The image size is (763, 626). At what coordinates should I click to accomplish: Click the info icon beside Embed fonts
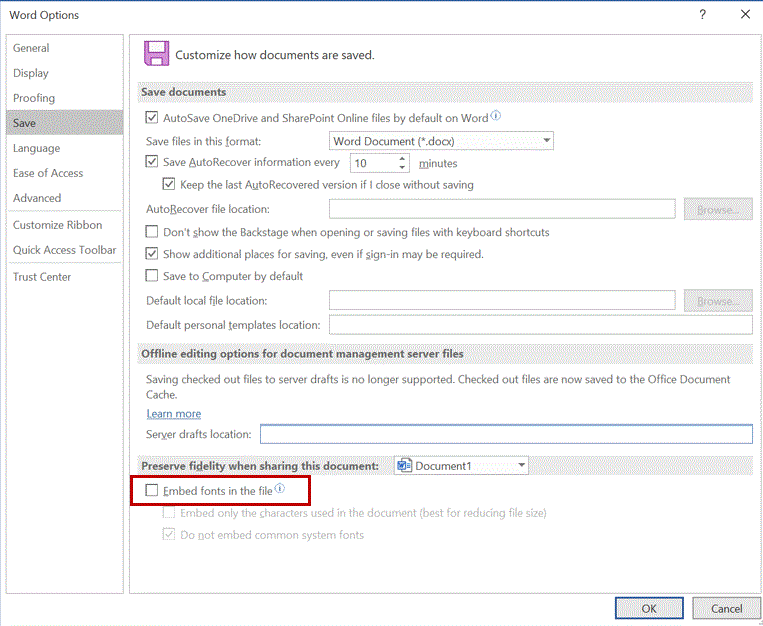tap(280, 489)
